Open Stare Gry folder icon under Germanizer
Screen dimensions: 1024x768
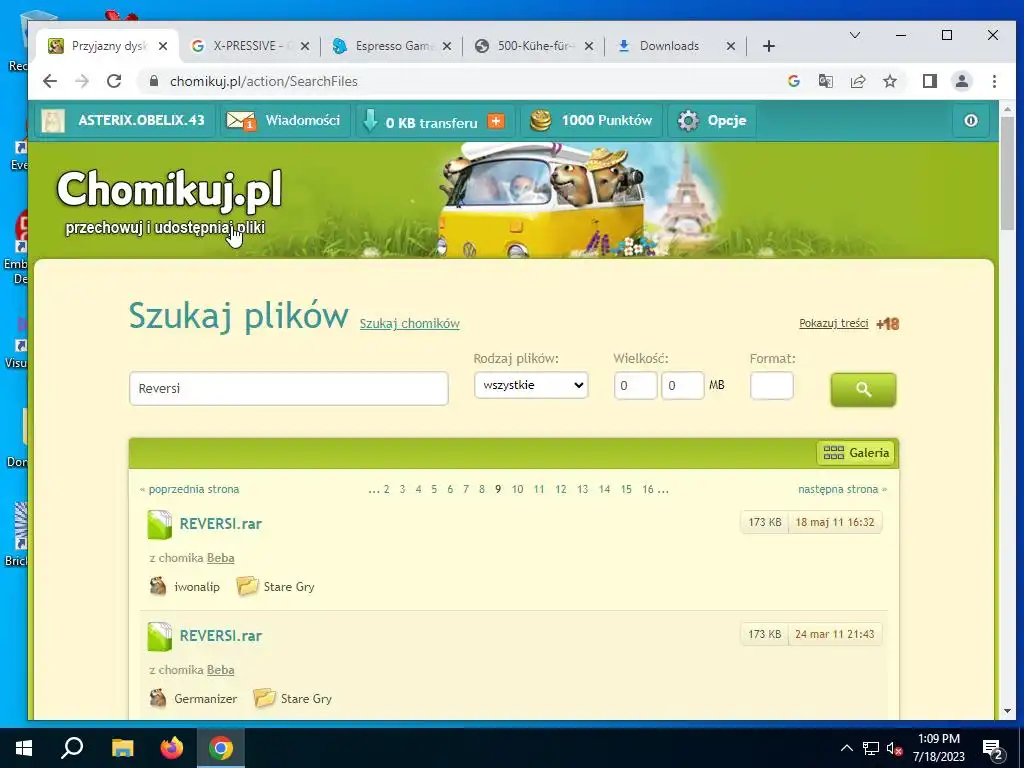[x=264, y=698]
